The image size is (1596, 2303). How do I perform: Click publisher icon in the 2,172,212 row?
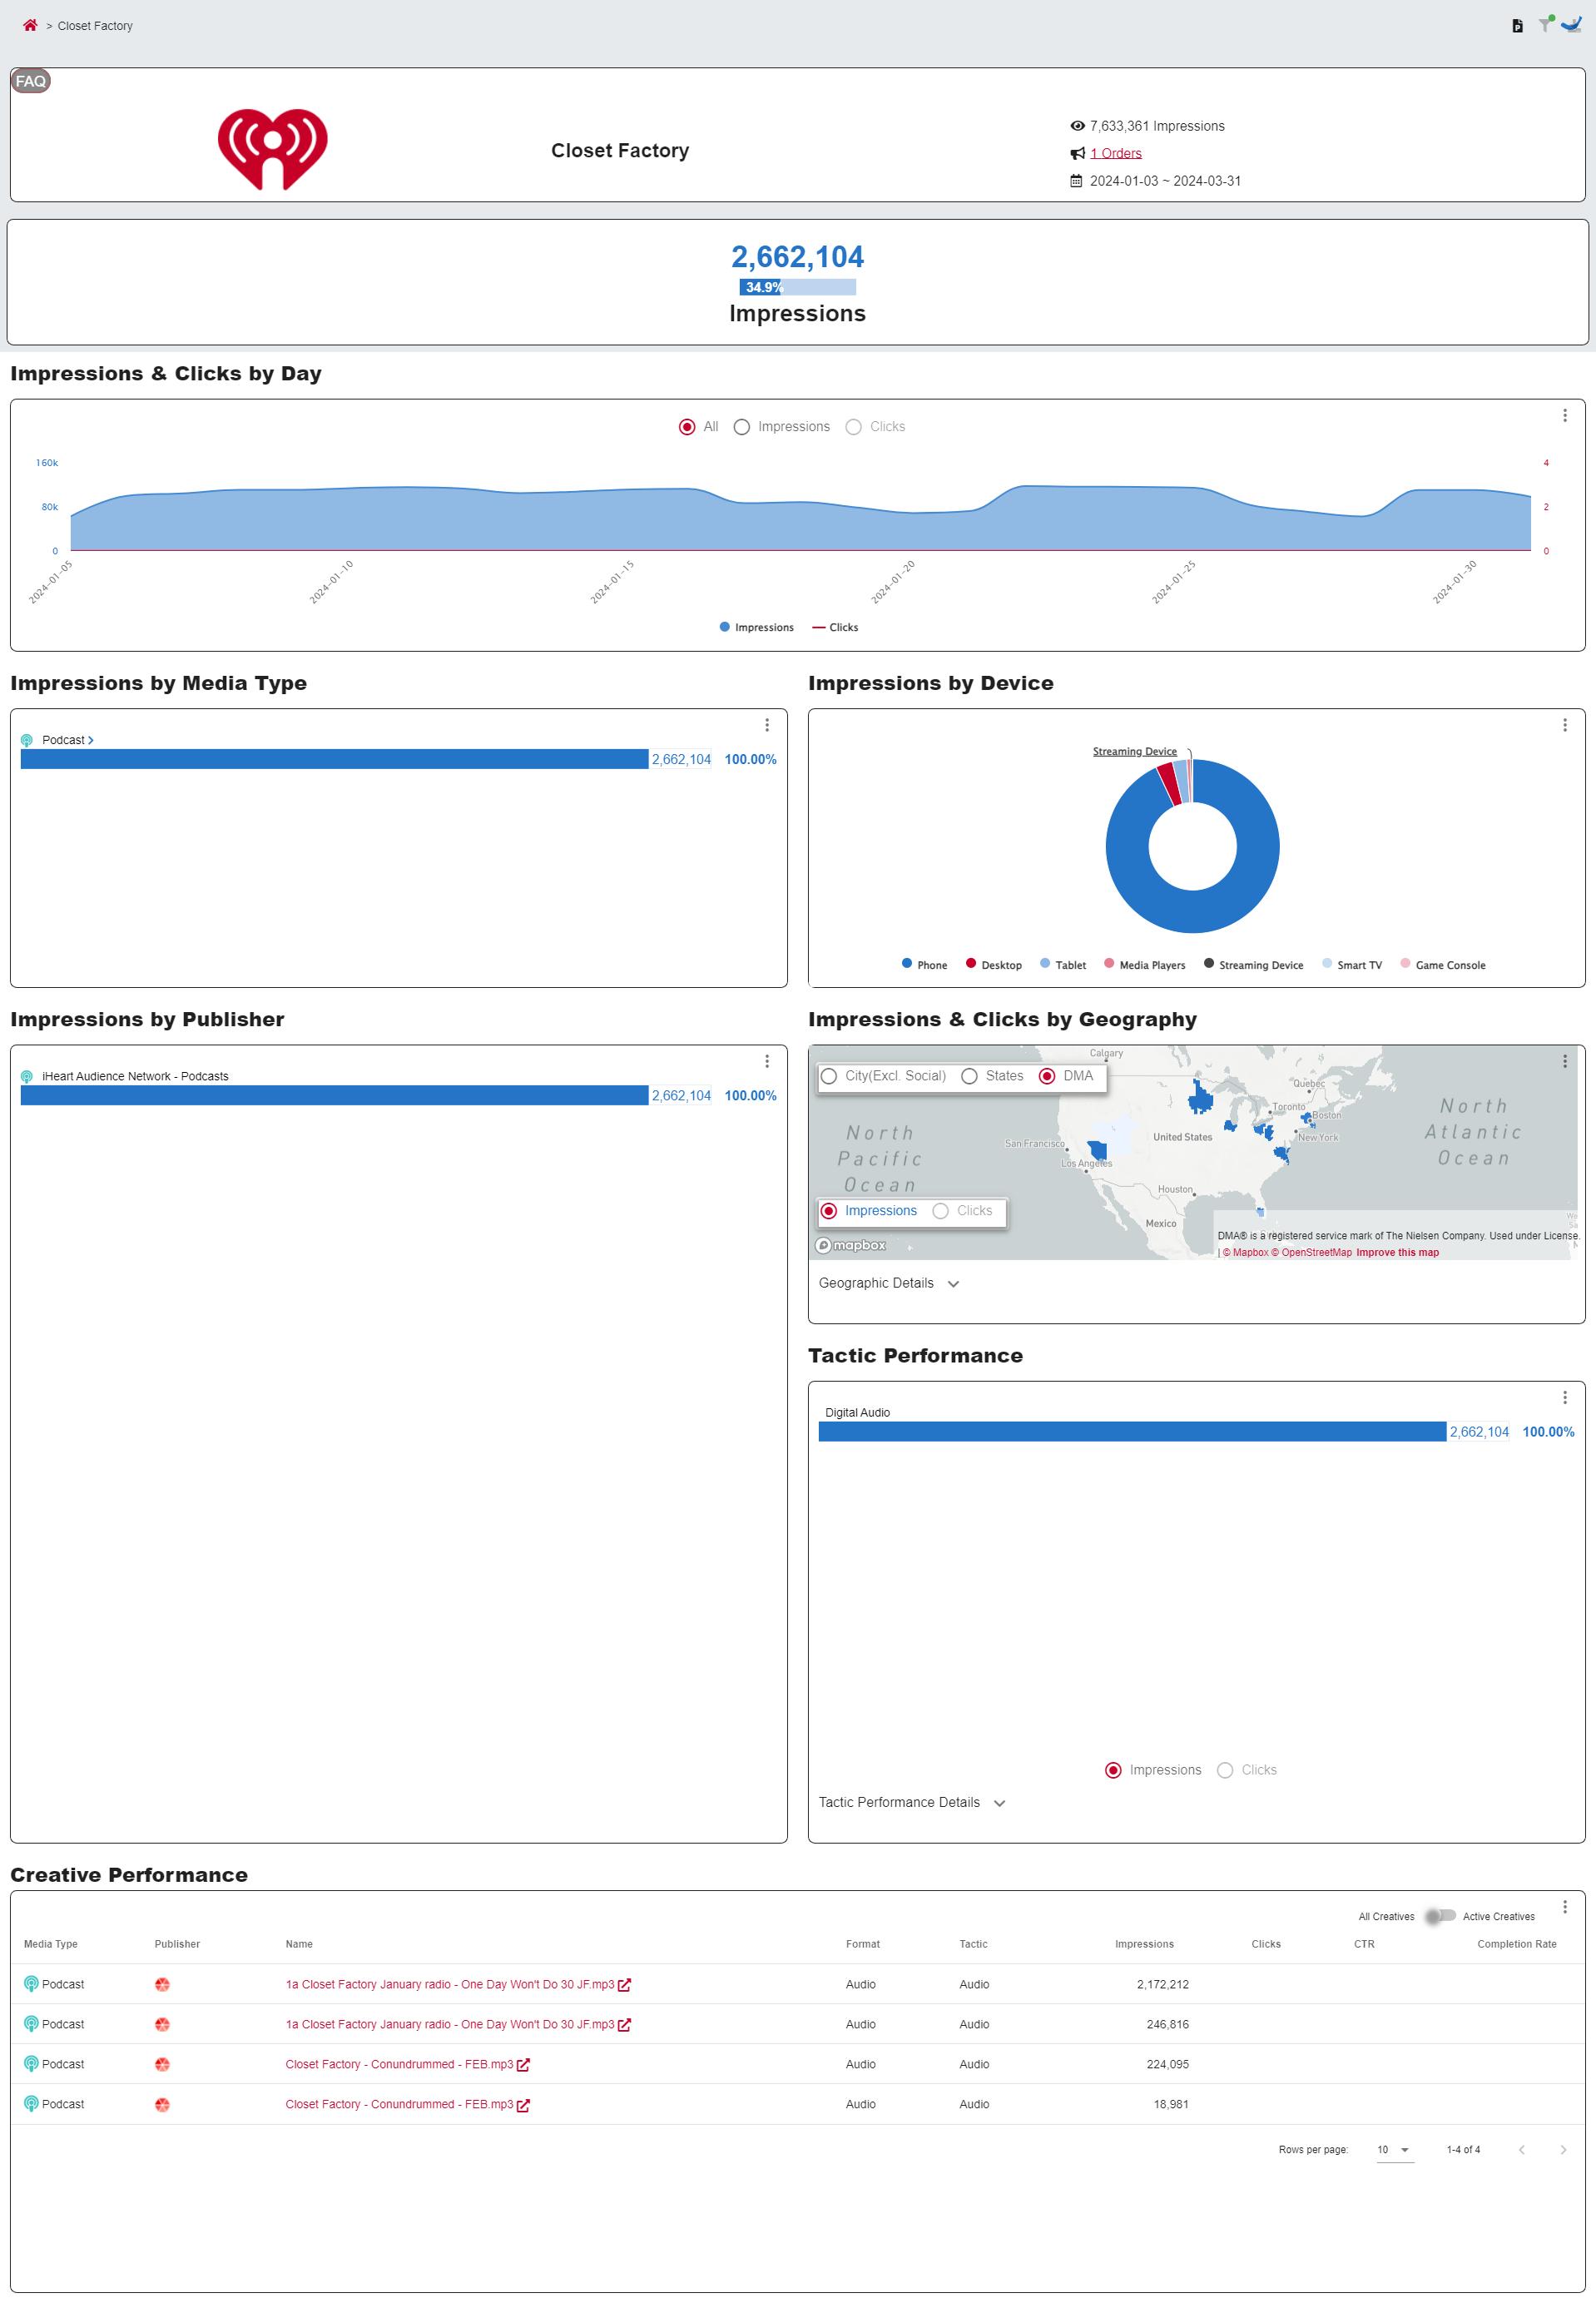coord(162,1984)
